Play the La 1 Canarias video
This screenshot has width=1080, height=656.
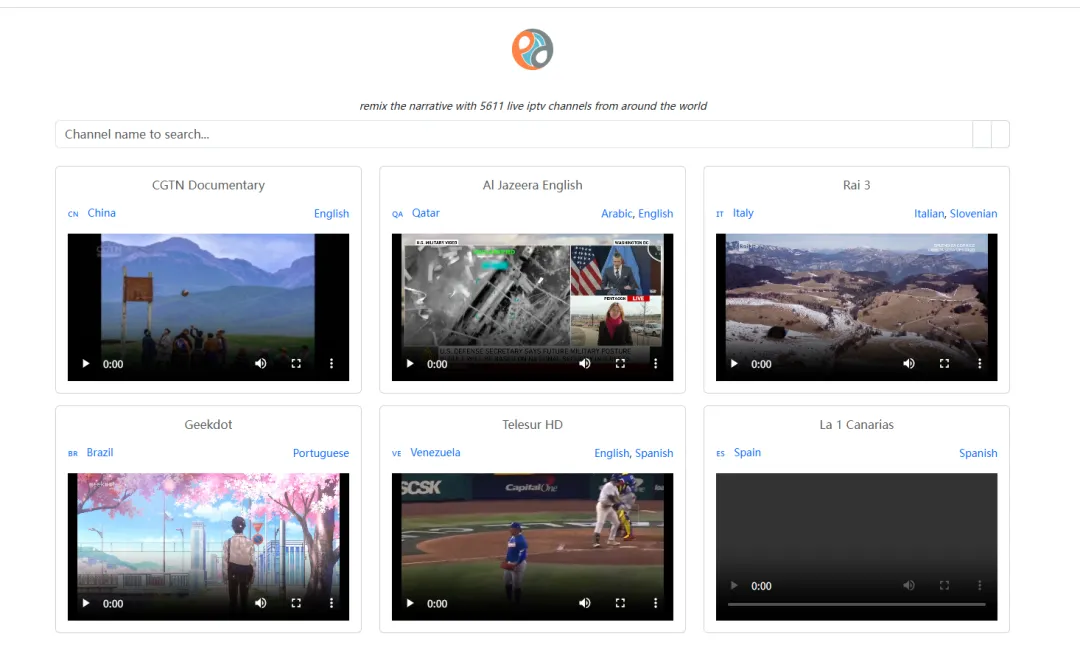pyautogui.click(x=734, y=586)
